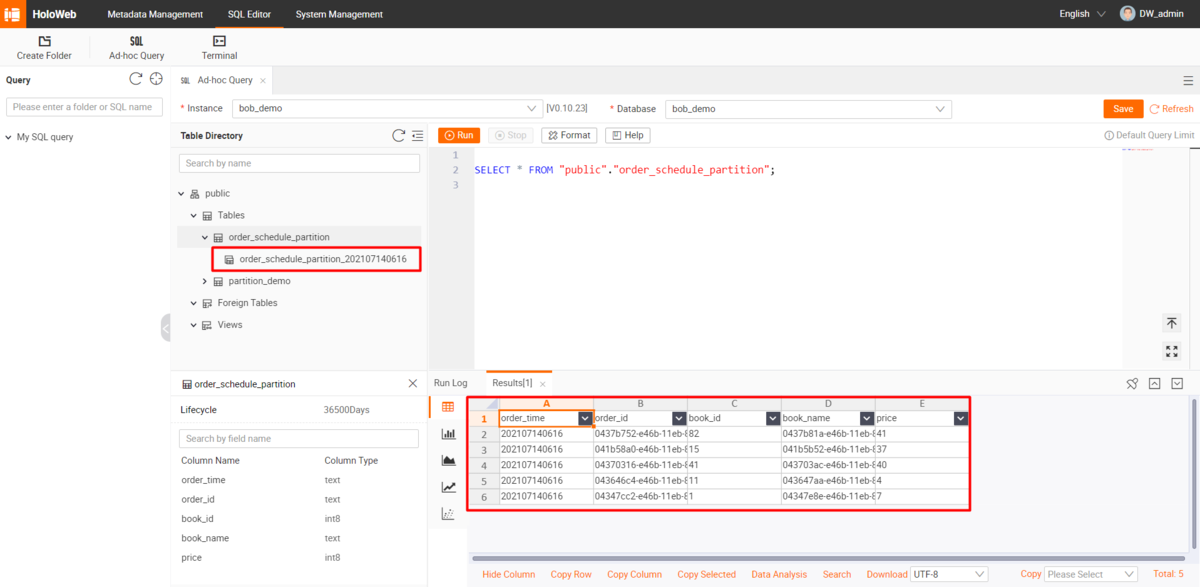The image size is (1200, 587).
Task: Refresh the Table Directory
Action: pos(398,135)
